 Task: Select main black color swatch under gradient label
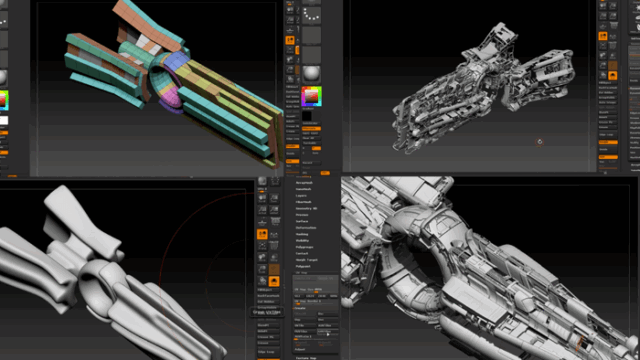point(307,116)
